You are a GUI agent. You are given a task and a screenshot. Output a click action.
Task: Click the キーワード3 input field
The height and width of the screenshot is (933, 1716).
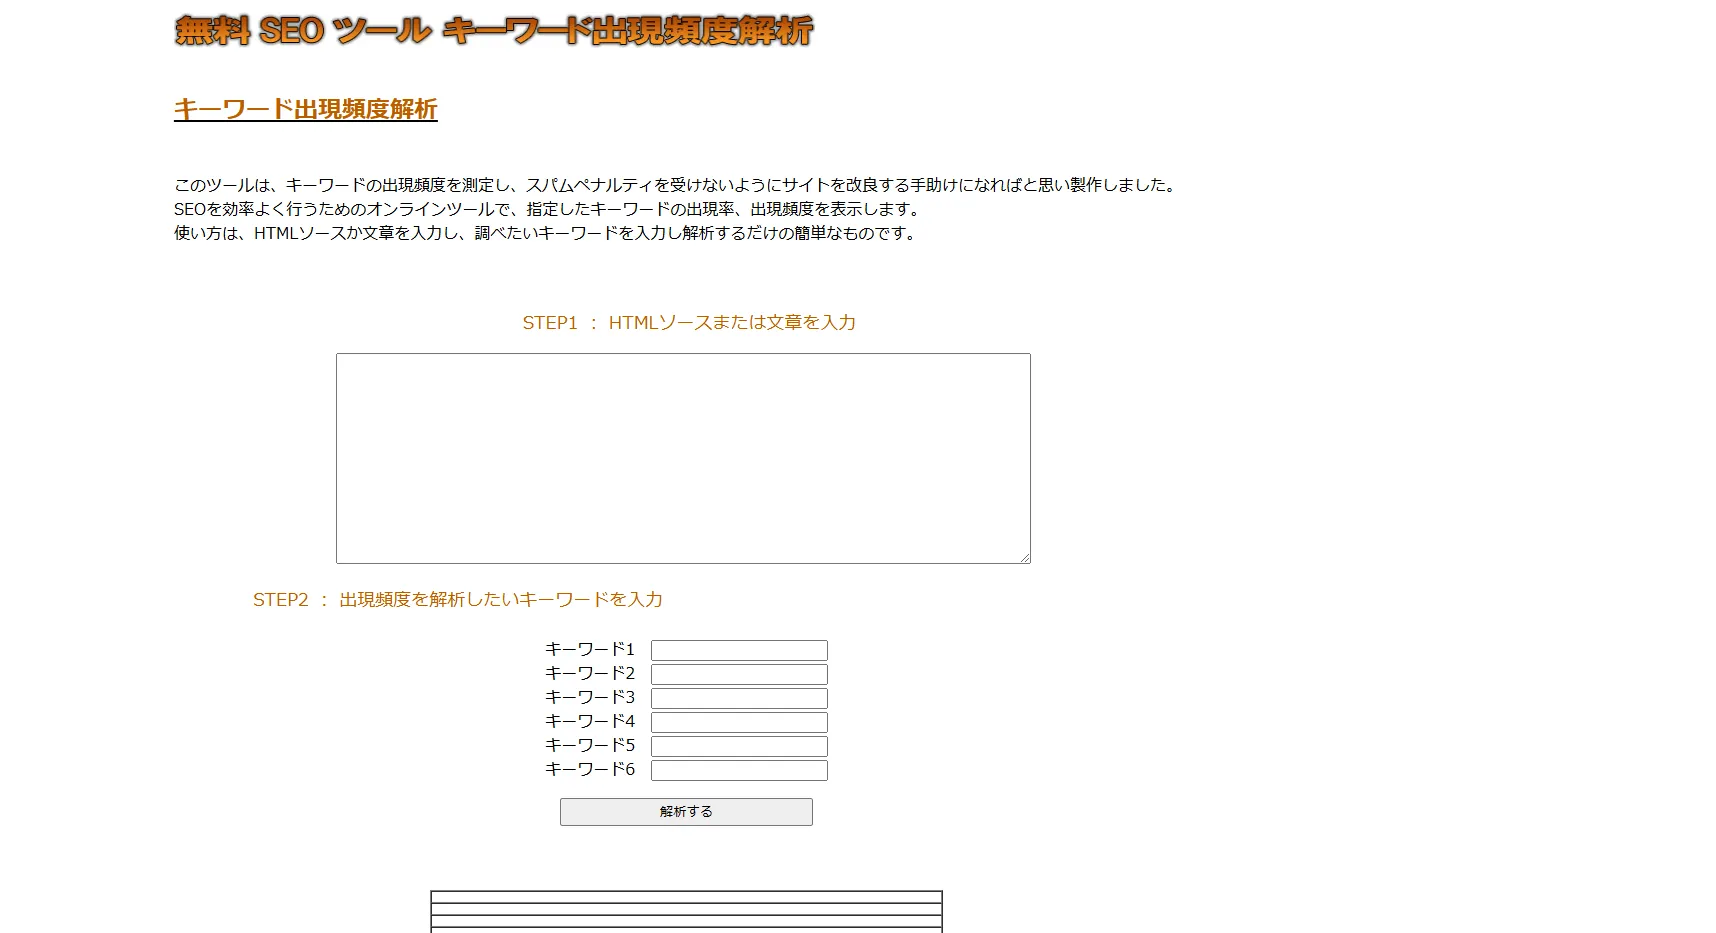click(x=739, y=698)
